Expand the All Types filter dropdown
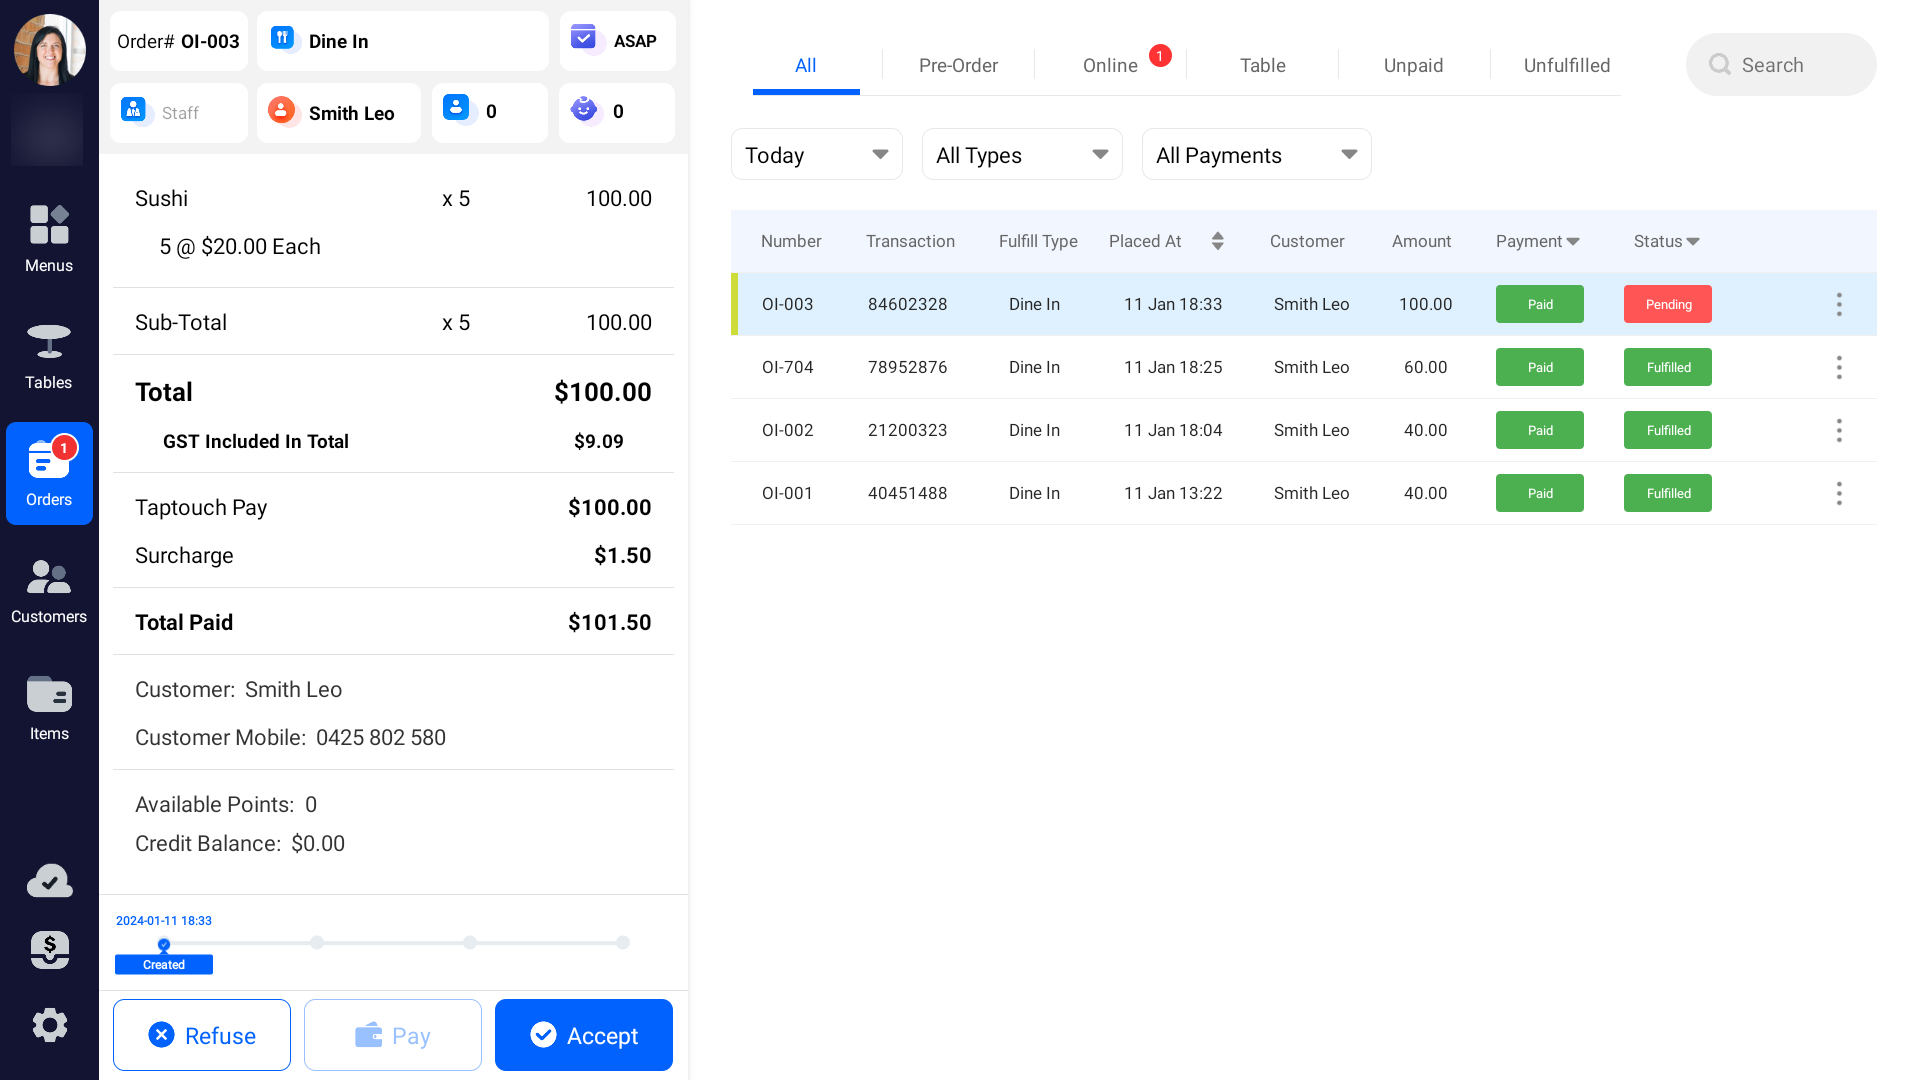 [1022, 155]
